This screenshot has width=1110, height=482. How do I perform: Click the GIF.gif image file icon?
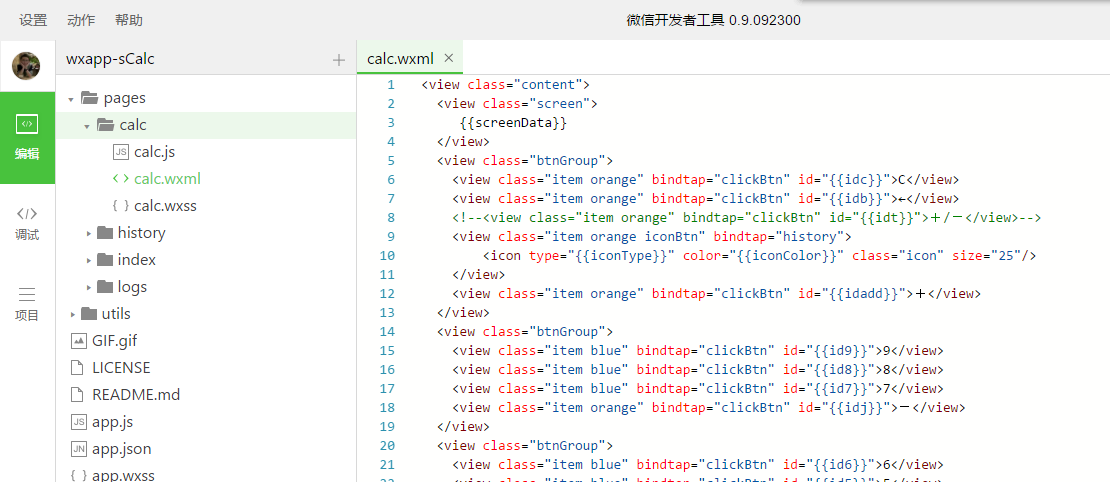point(79,340)
